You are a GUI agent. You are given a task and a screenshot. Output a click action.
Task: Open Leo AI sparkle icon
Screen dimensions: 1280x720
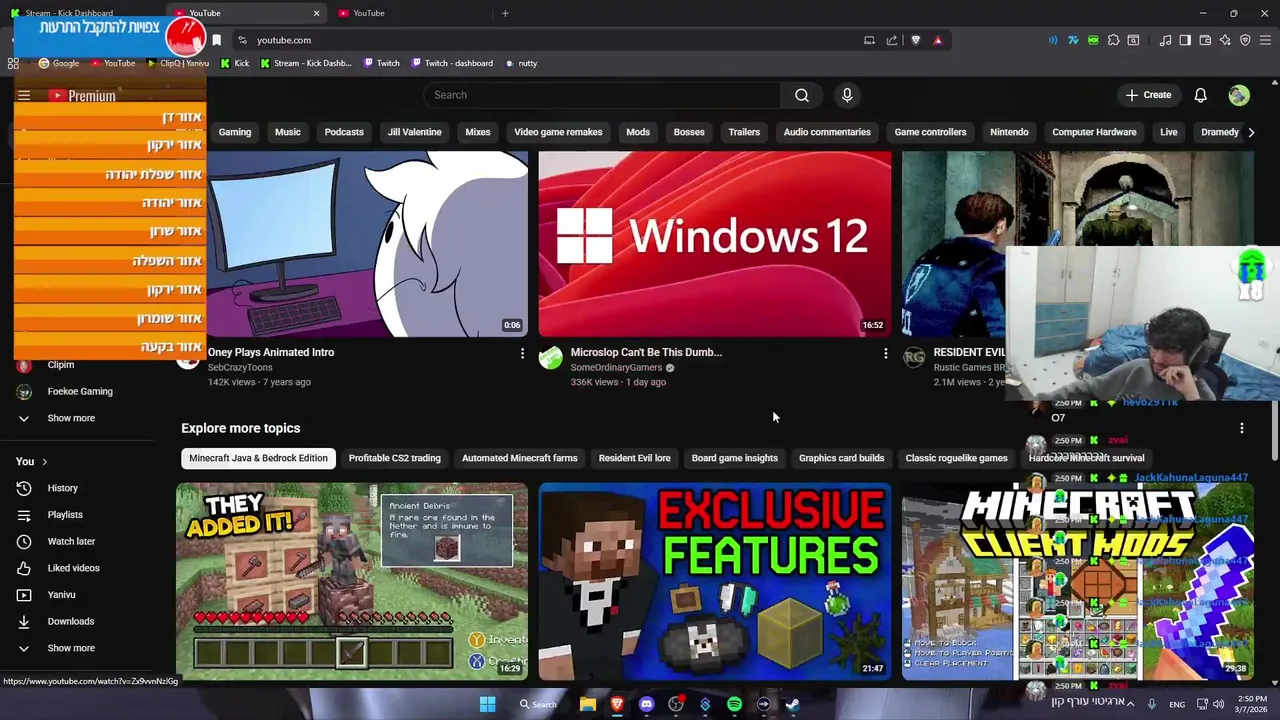tap(1225, 40)
